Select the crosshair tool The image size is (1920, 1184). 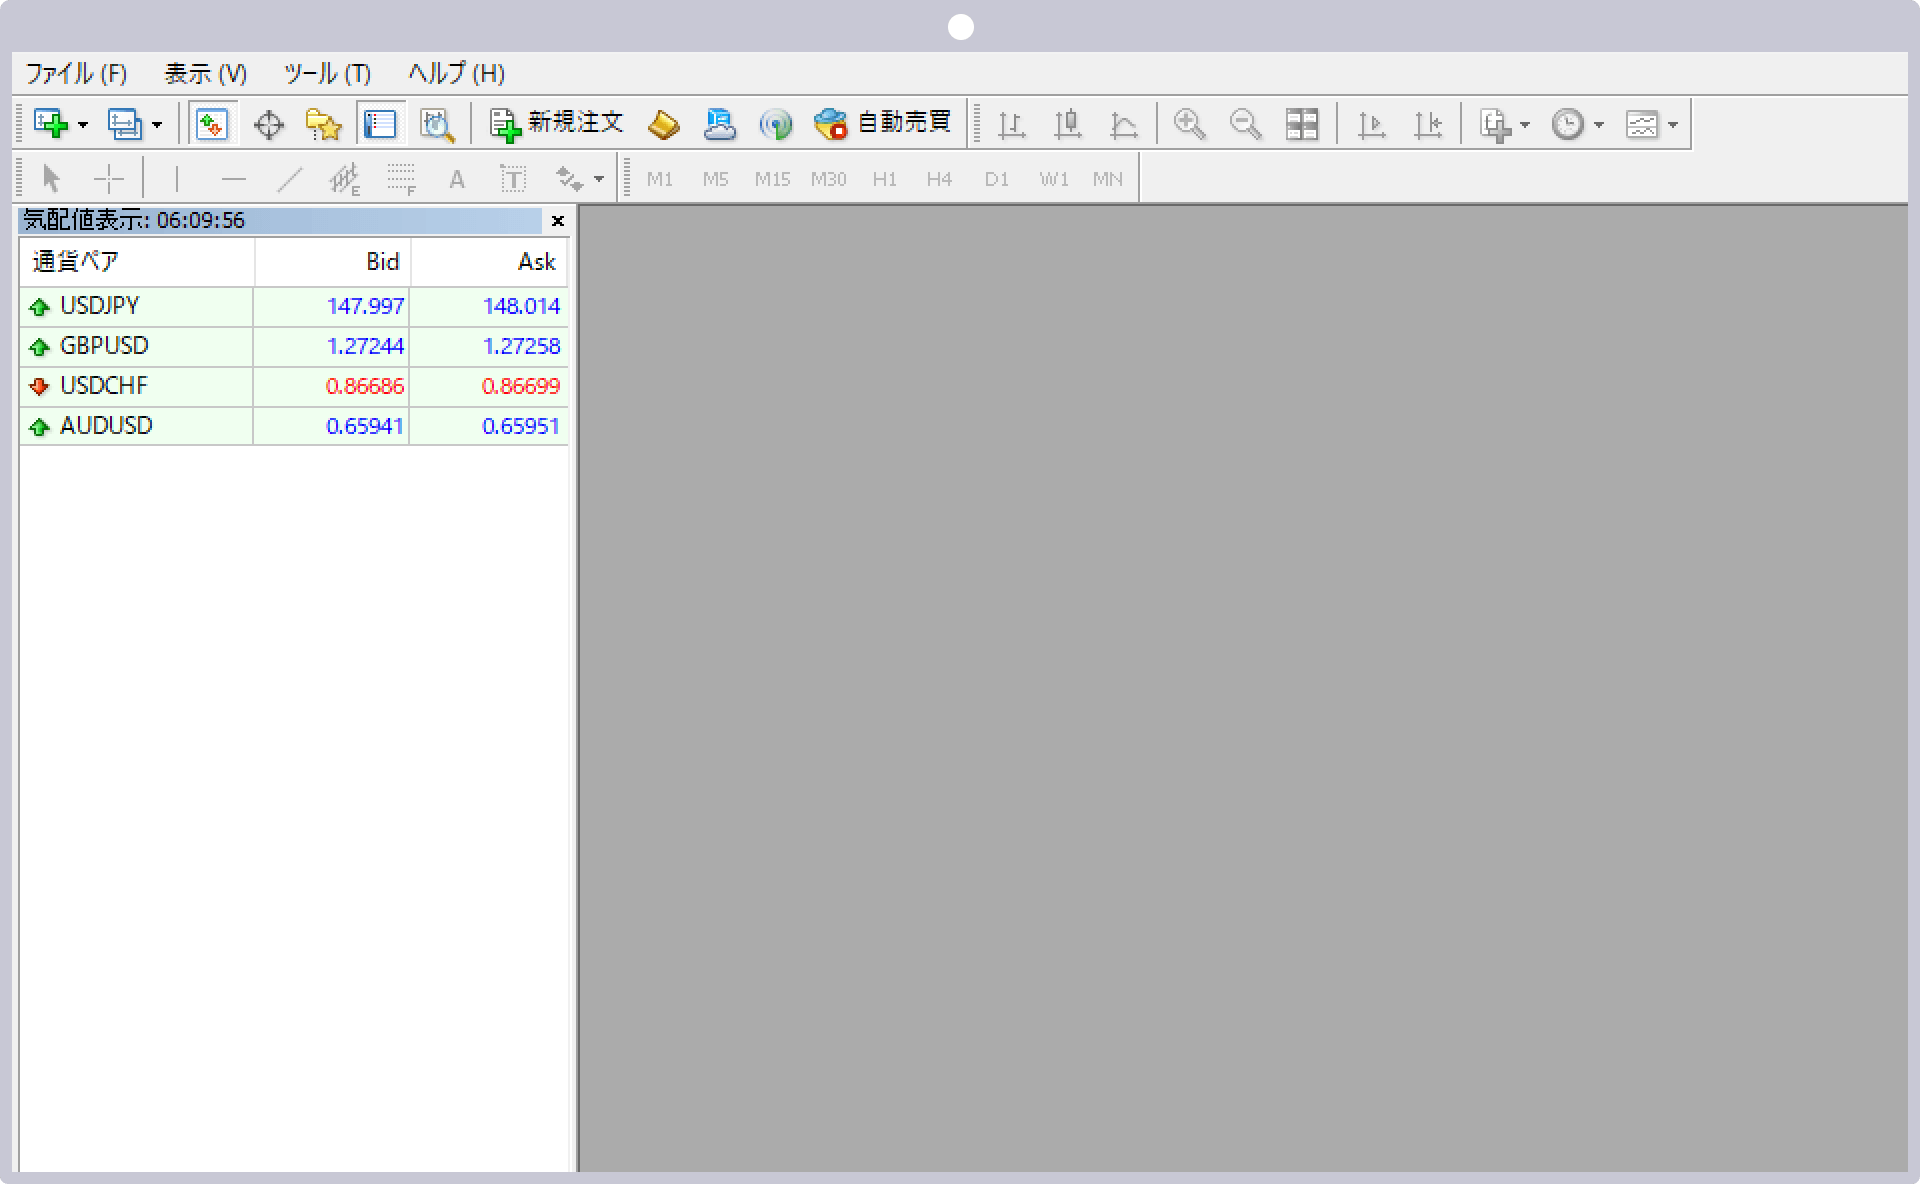coord(108,179)
